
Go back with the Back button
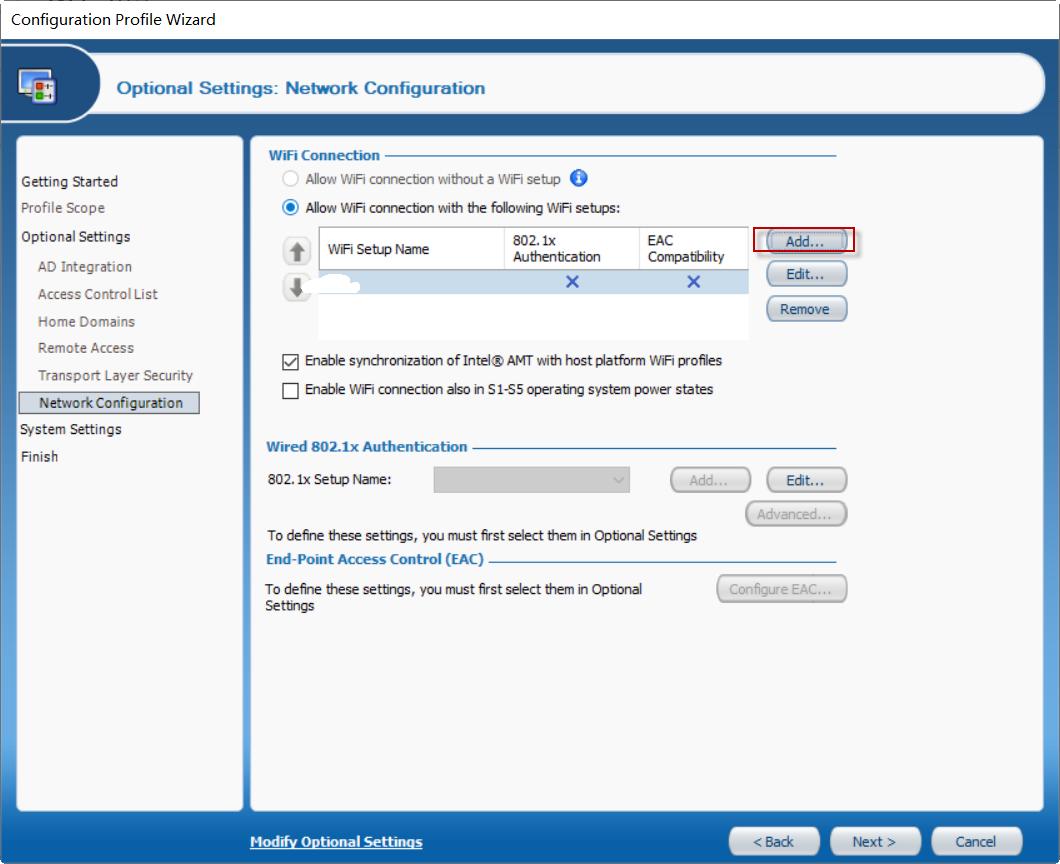point(773,842)
